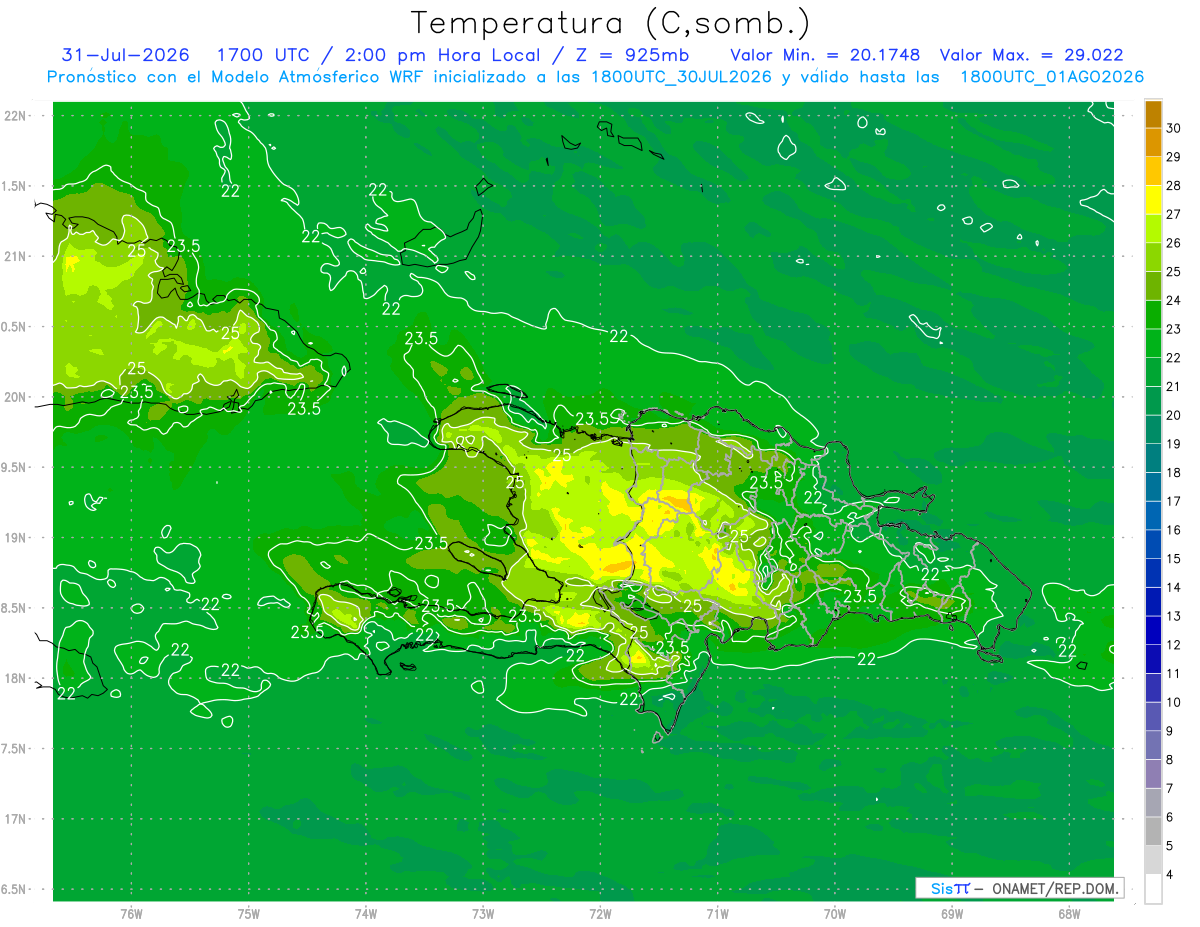Click the "74W" longitude axis label
Viewport: 1200px width, 927px height.
point(365,914)
